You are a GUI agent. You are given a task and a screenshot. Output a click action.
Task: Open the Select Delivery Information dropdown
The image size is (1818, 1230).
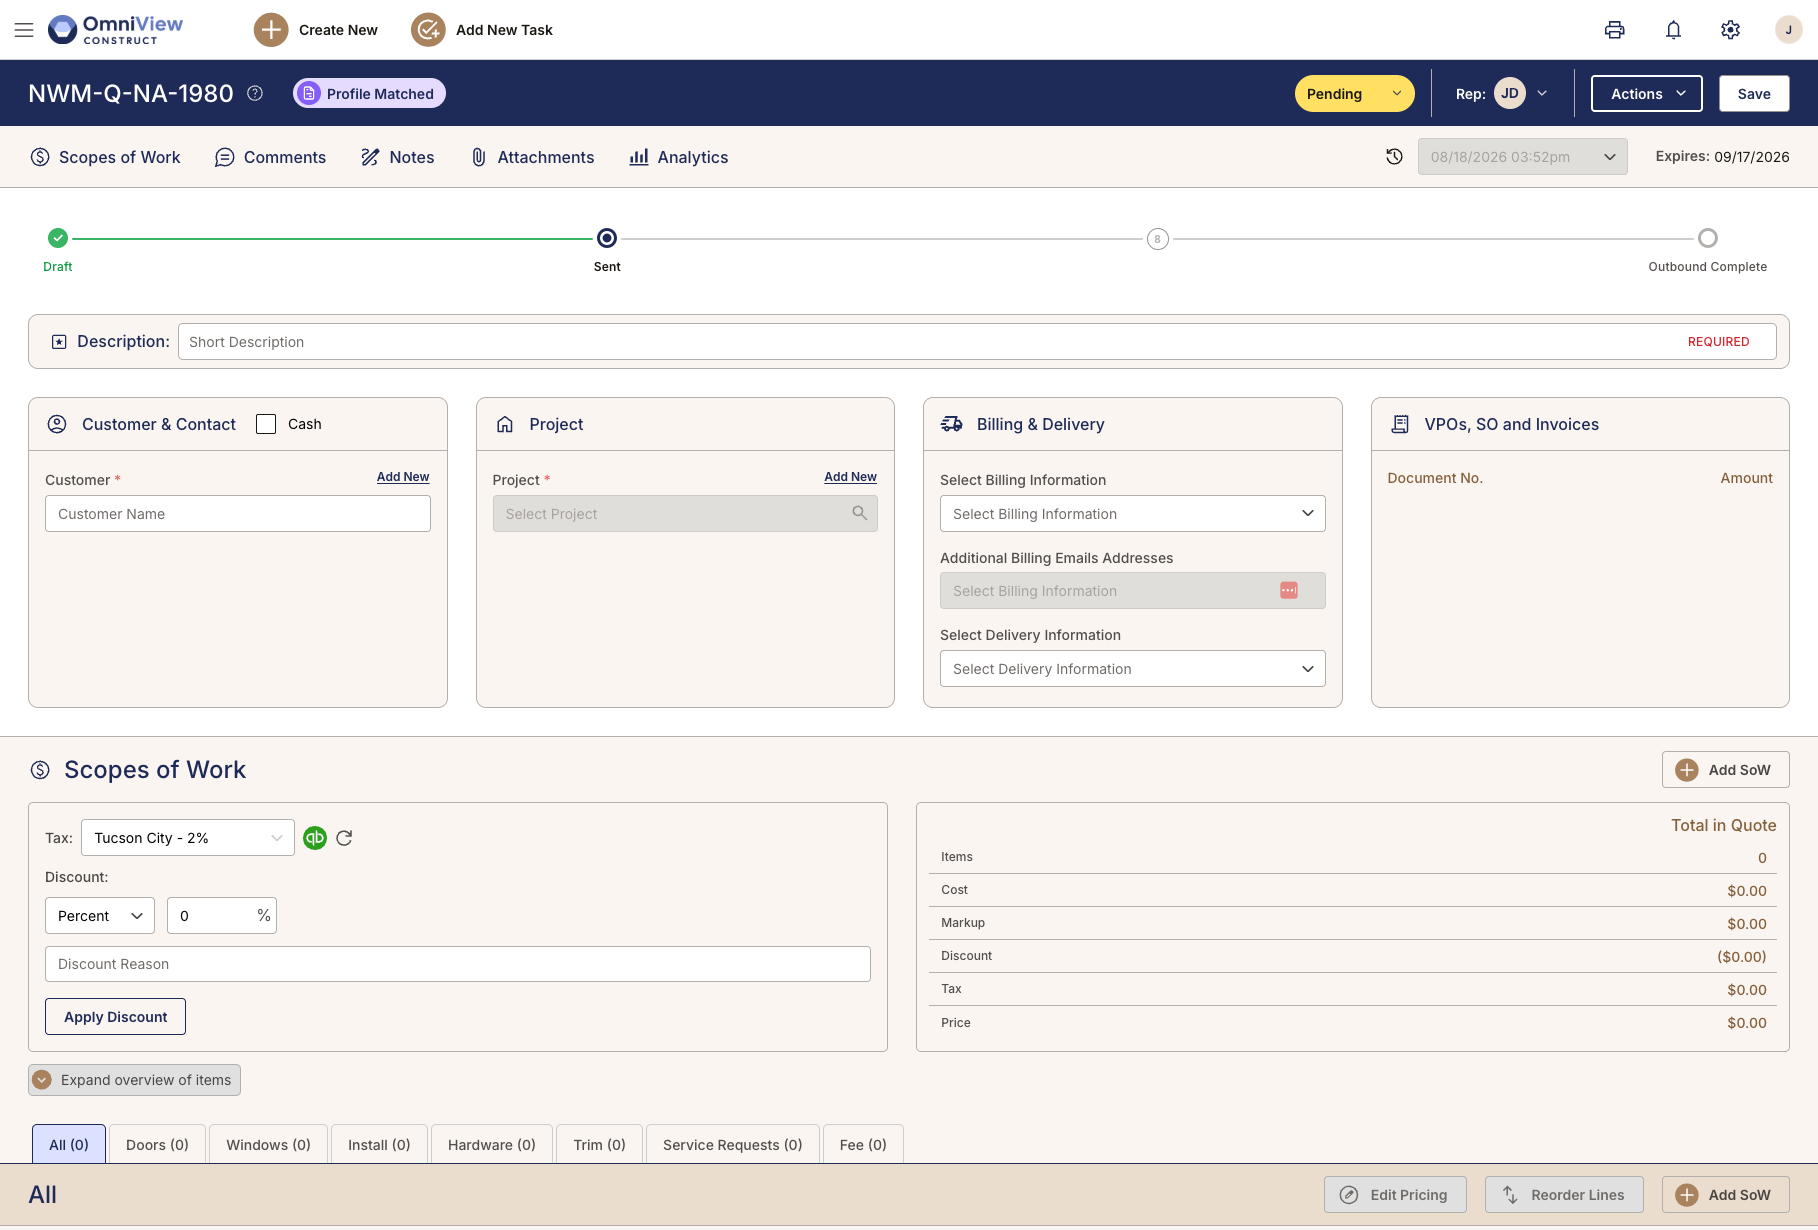pos(1132,669)
